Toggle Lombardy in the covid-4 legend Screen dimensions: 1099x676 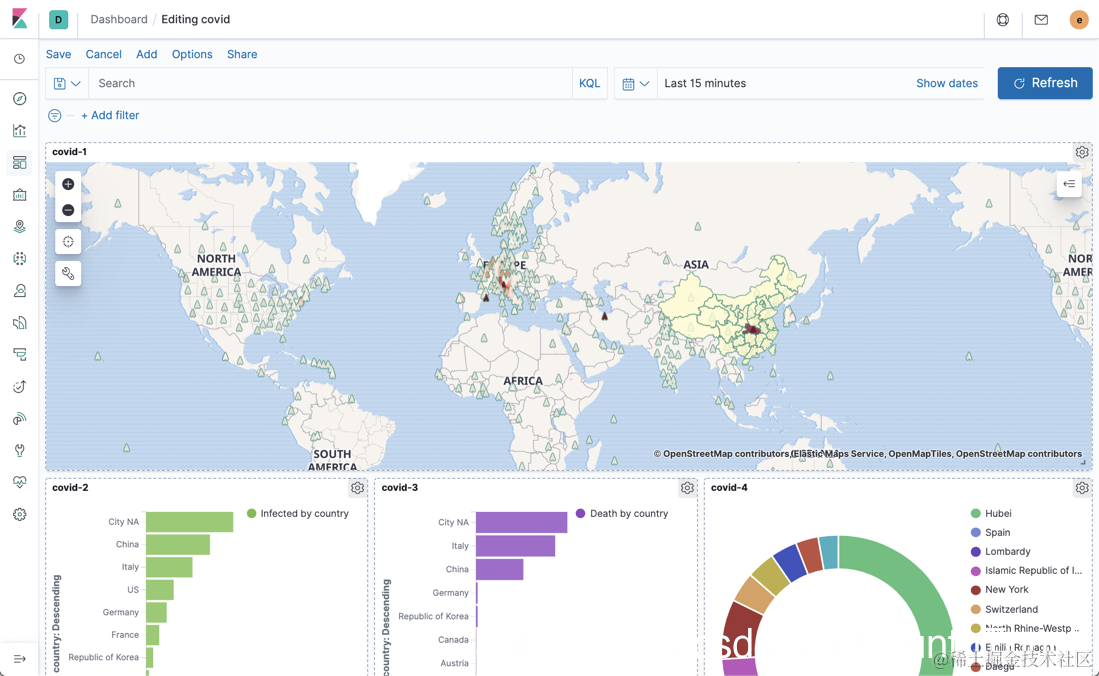coord(1000,551)
